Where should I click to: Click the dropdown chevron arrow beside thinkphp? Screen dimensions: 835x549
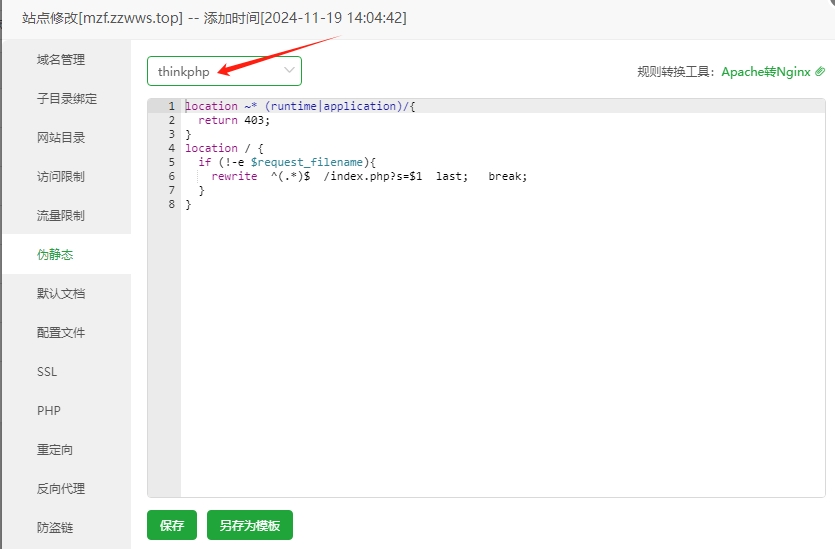pos(289,70)
